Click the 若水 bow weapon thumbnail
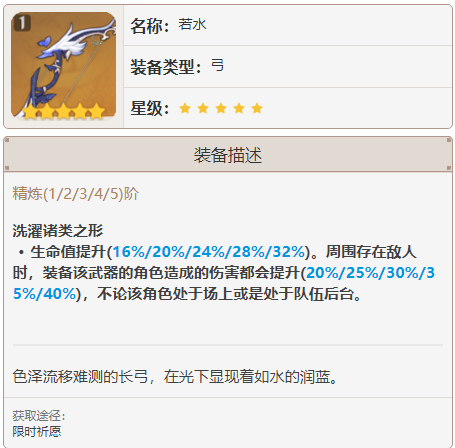The height and width of the screenshot is (448, 455). 63,66
